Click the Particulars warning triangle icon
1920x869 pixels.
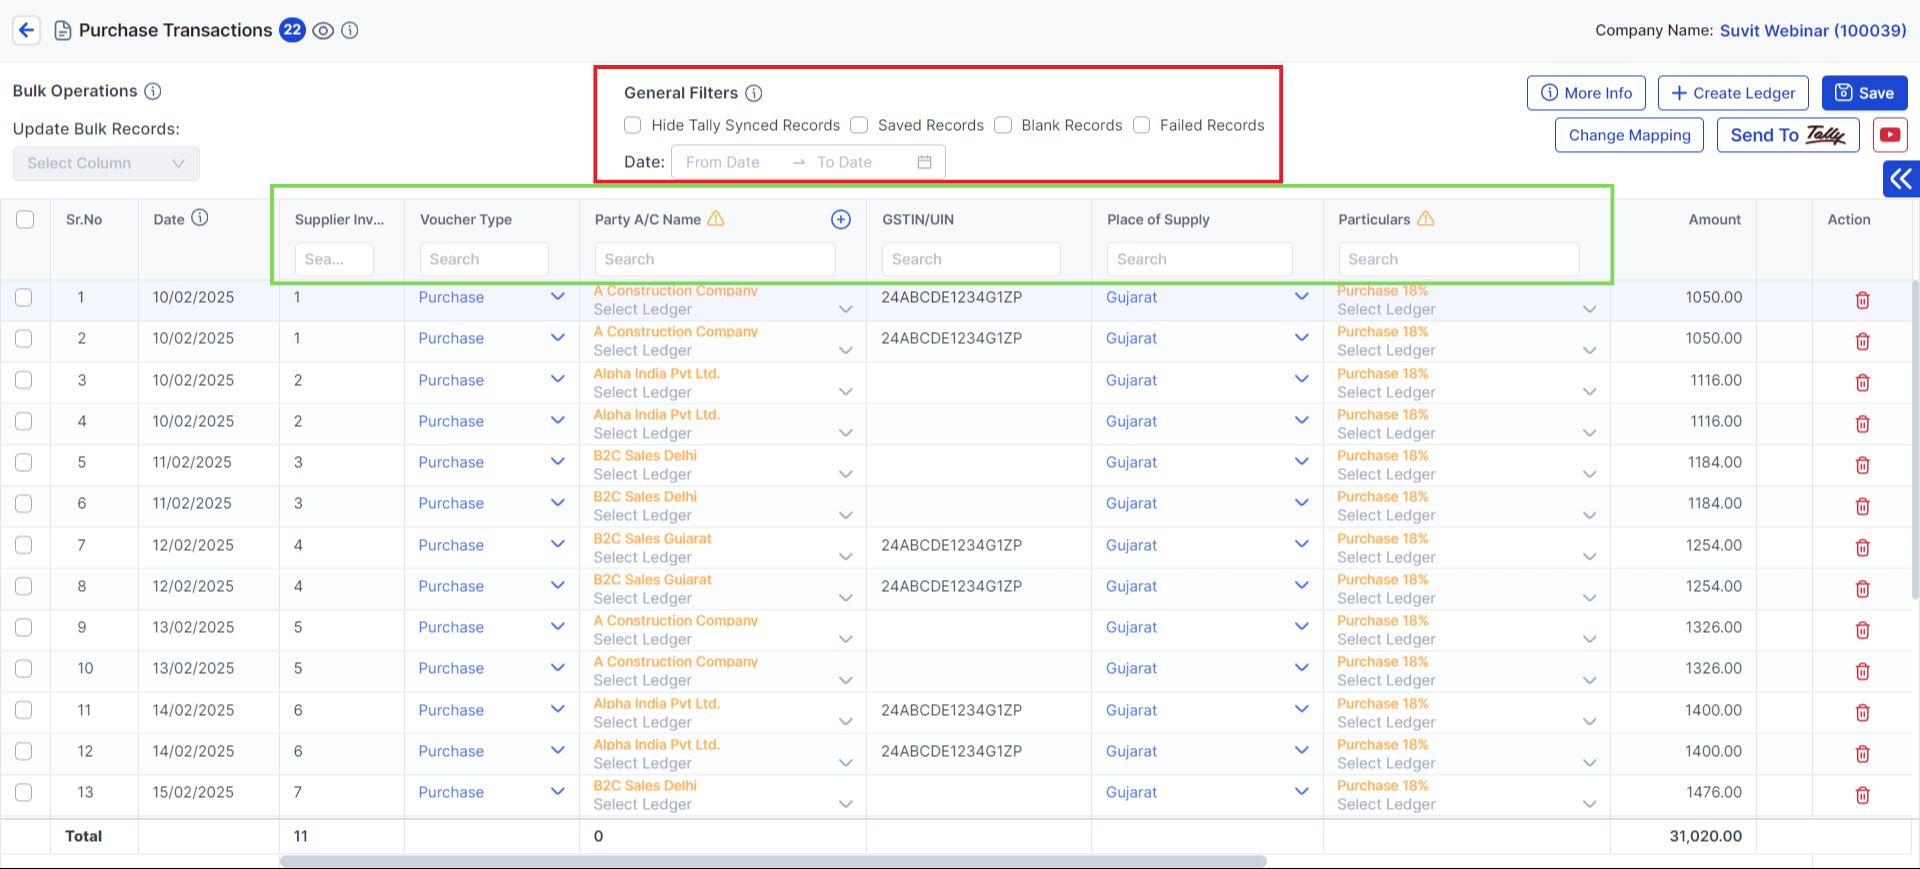pos(1426,218)
